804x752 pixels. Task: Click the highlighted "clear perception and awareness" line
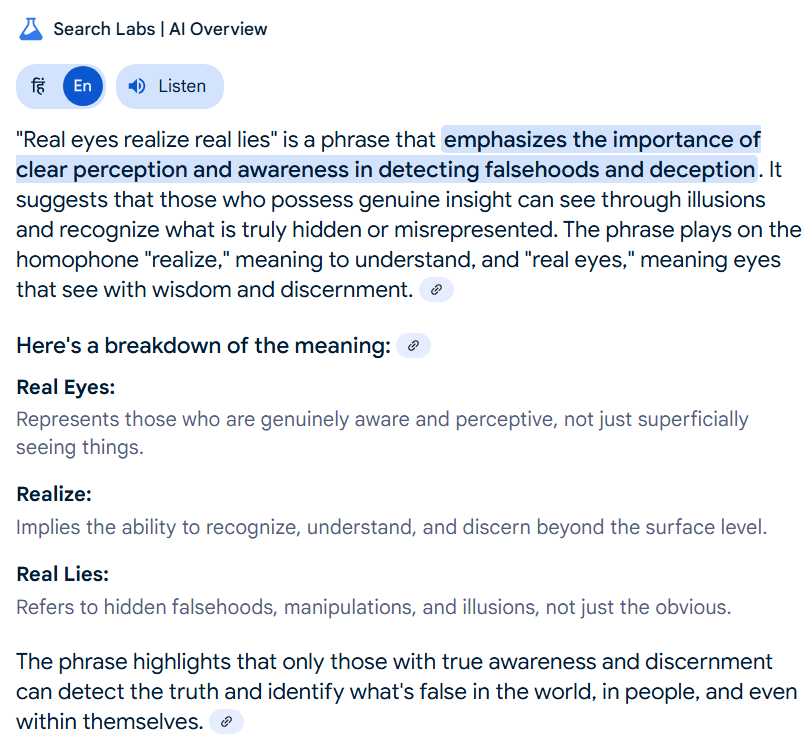click(387, 170)
